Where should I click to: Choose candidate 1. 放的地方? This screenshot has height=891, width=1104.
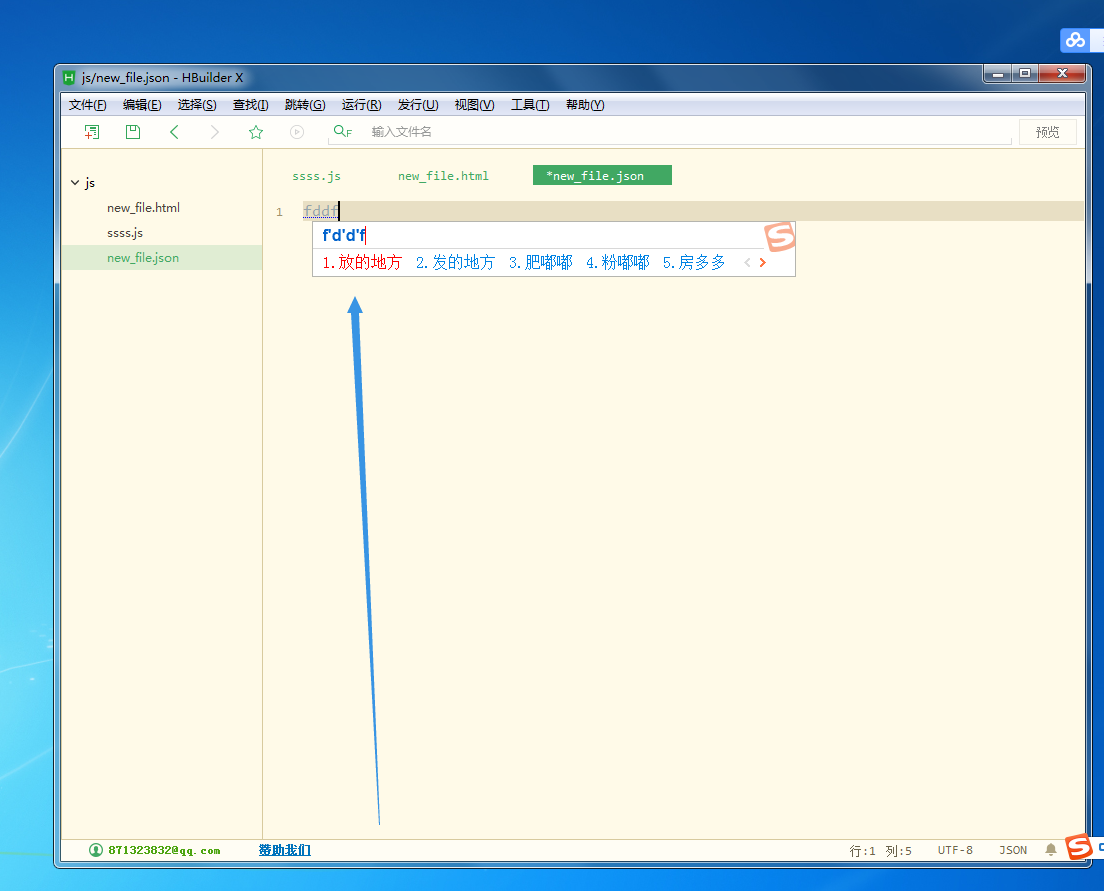tap(362, 263)
